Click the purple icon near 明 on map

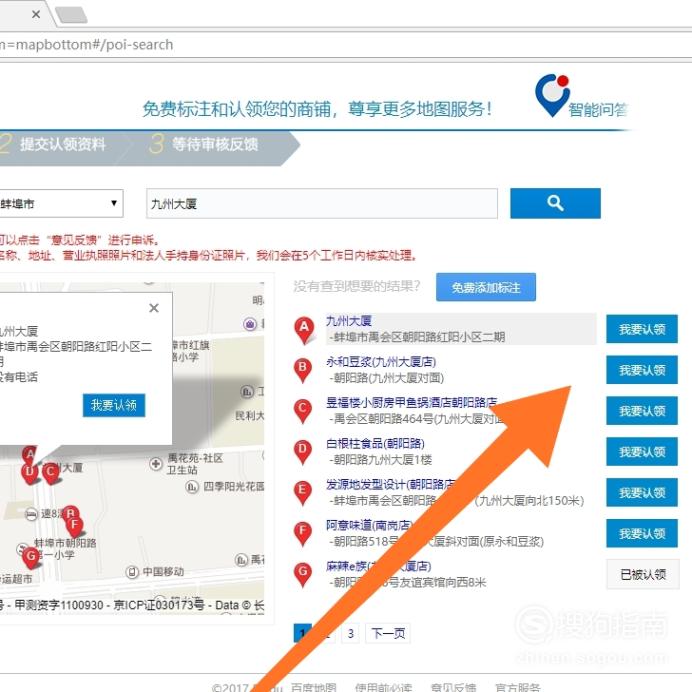[250, 324]
